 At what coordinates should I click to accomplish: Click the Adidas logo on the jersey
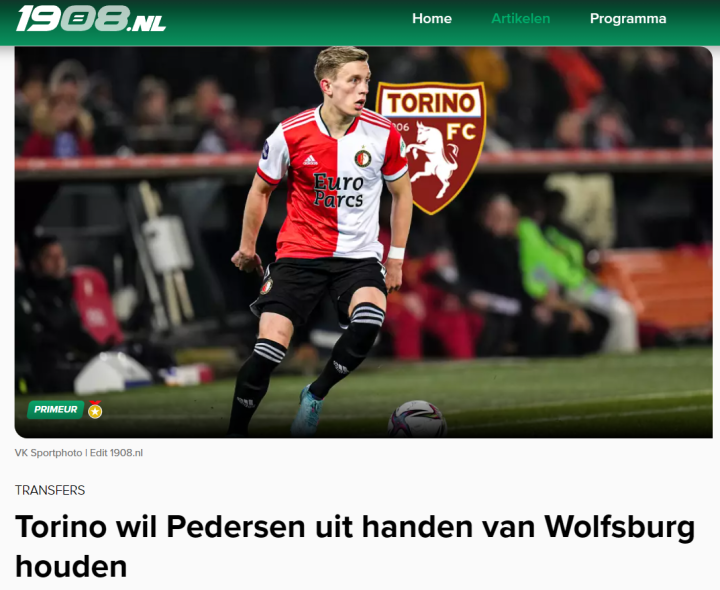[x=310, y=160]
